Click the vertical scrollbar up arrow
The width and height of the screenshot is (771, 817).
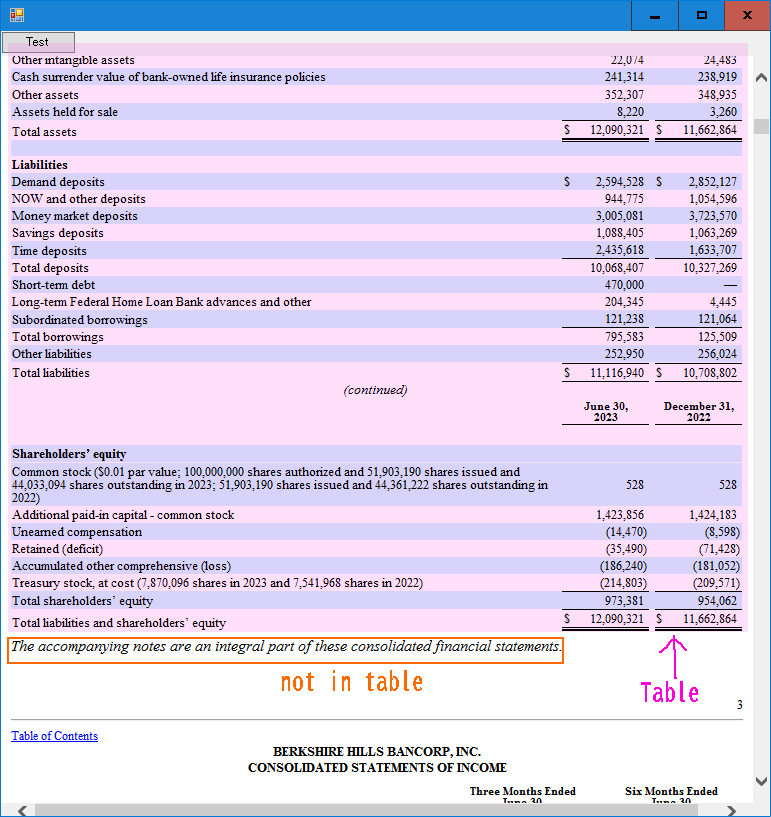click(x=761, y=78)
